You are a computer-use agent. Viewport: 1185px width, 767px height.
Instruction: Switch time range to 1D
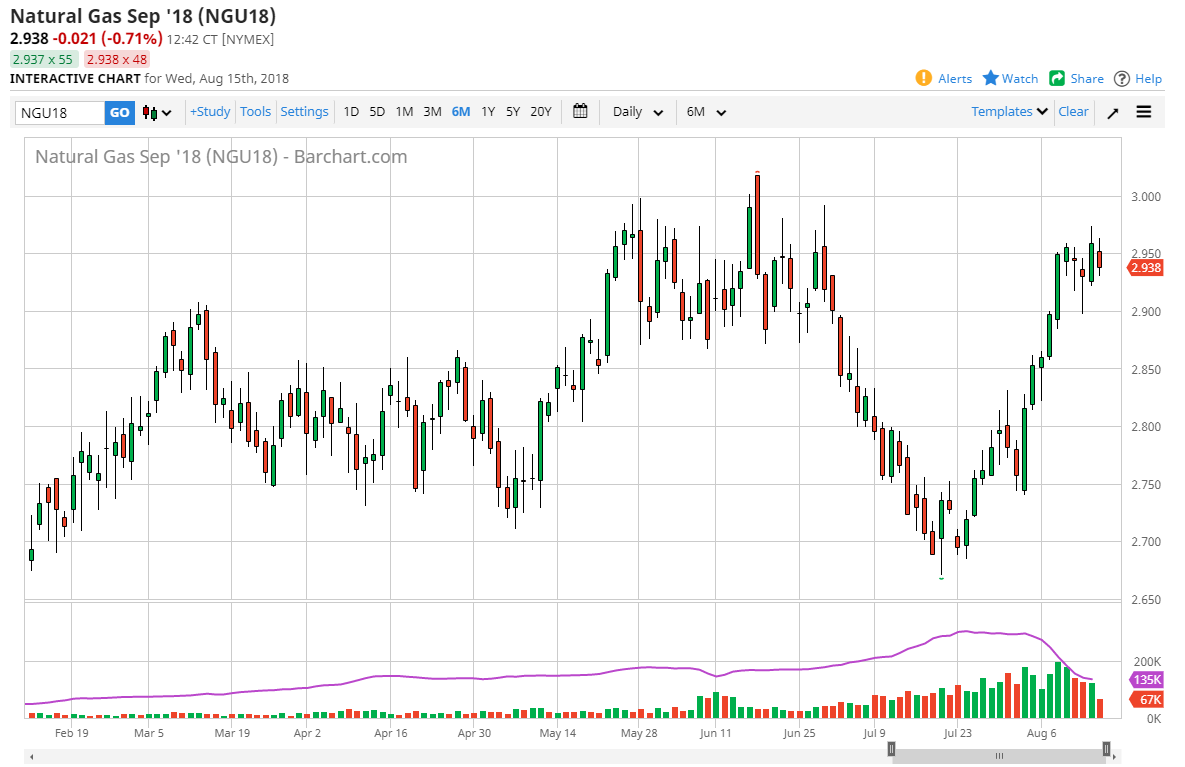coord(351,112)
